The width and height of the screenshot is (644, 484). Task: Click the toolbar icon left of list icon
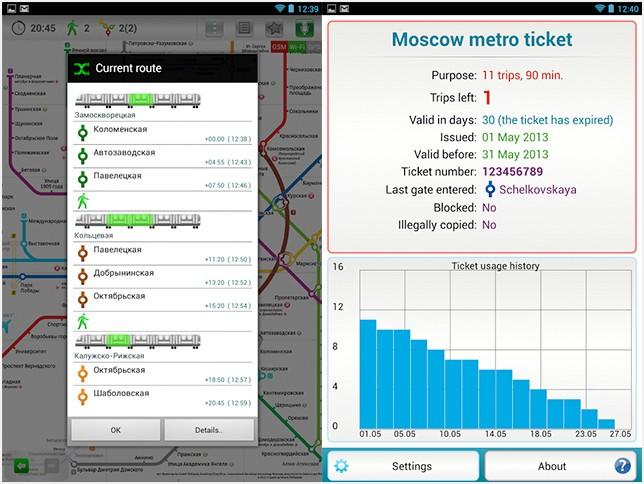tap(214, 28)
